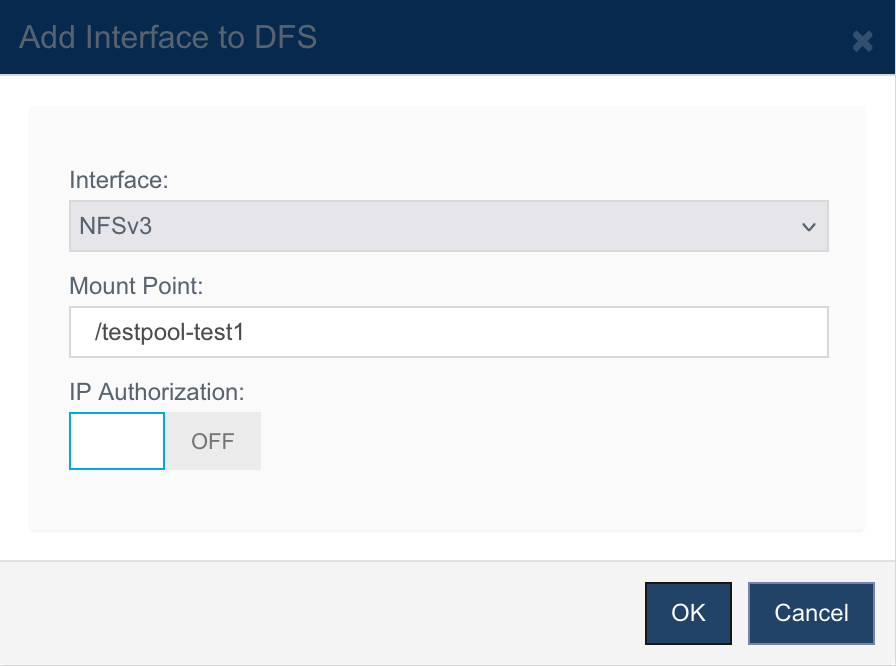Focus the Mount Point input field
Screen dimensions: 896x666
pos(449,332)
